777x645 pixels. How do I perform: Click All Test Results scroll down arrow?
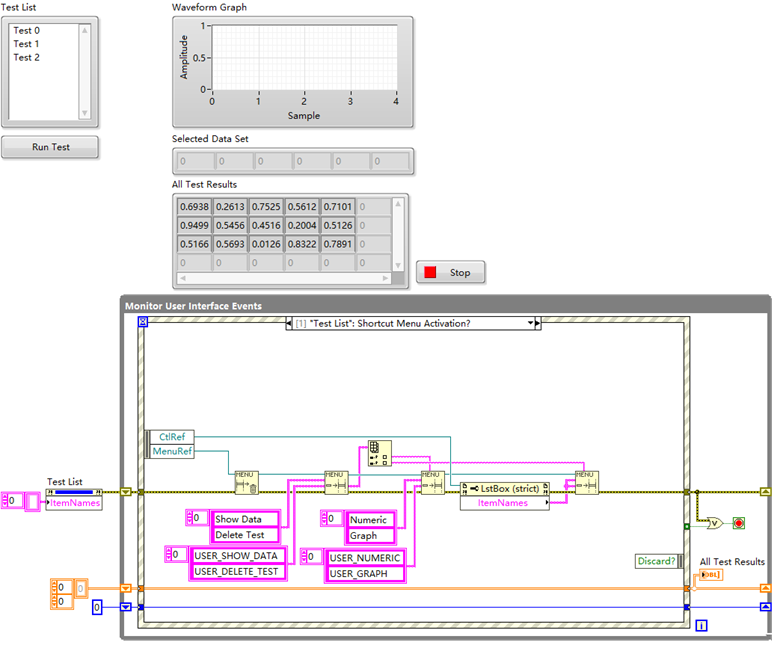(398, 266)
